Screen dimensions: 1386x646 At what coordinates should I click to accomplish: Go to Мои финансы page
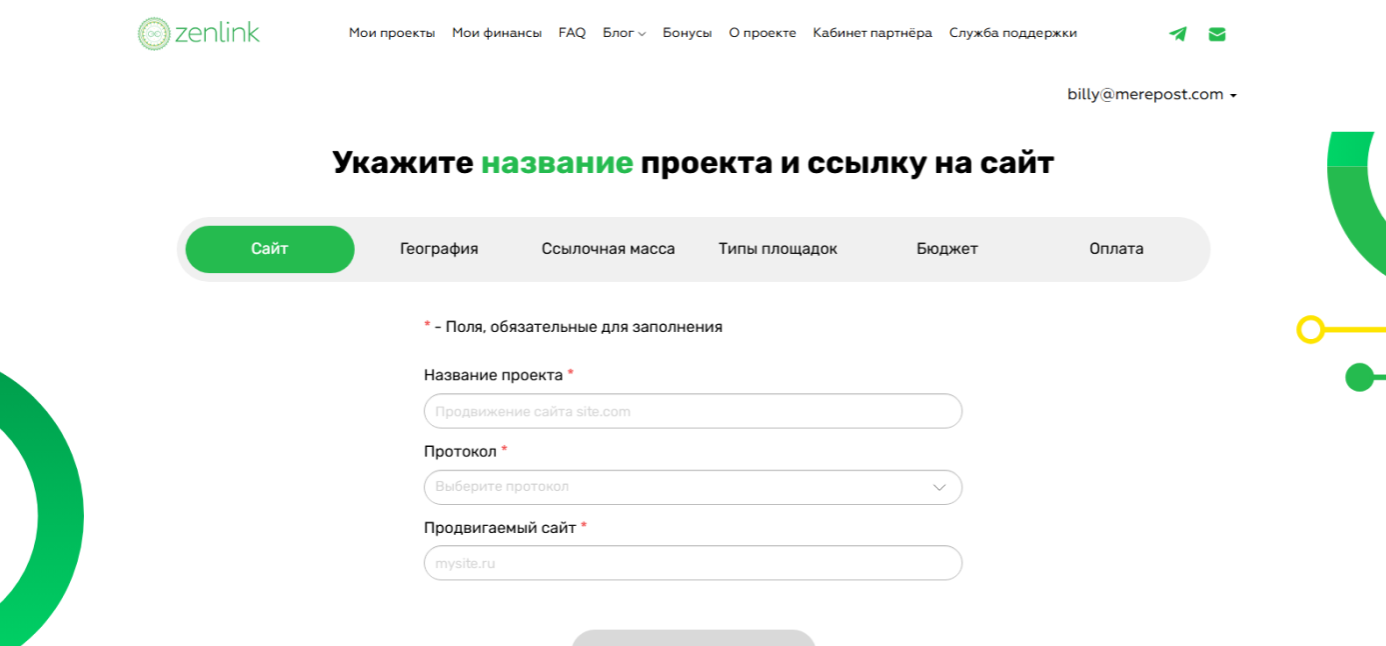pos(497,33)
